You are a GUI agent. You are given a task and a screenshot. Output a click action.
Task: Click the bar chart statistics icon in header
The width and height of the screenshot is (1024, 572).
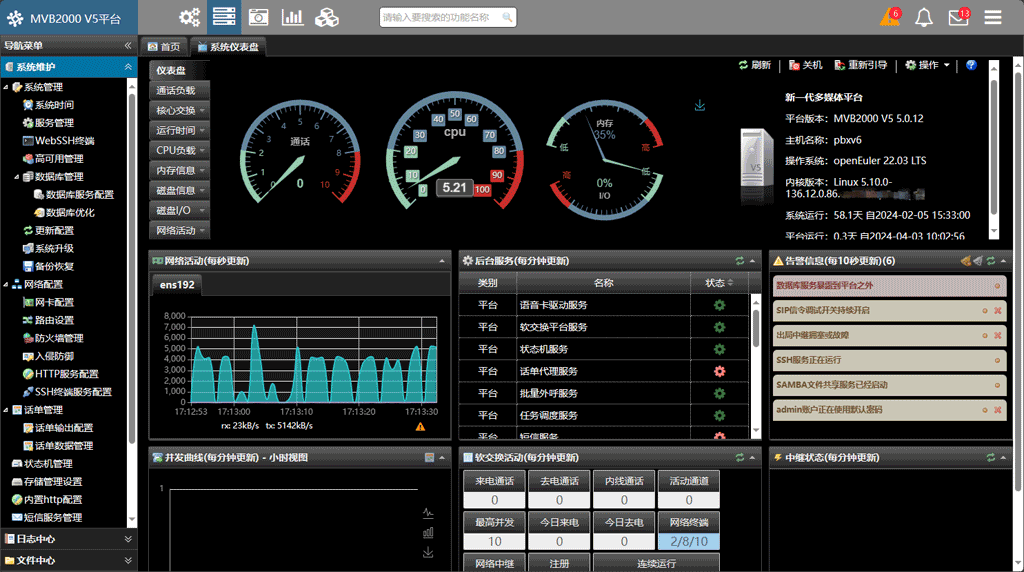pyautogui.click(x=292, y=17)
